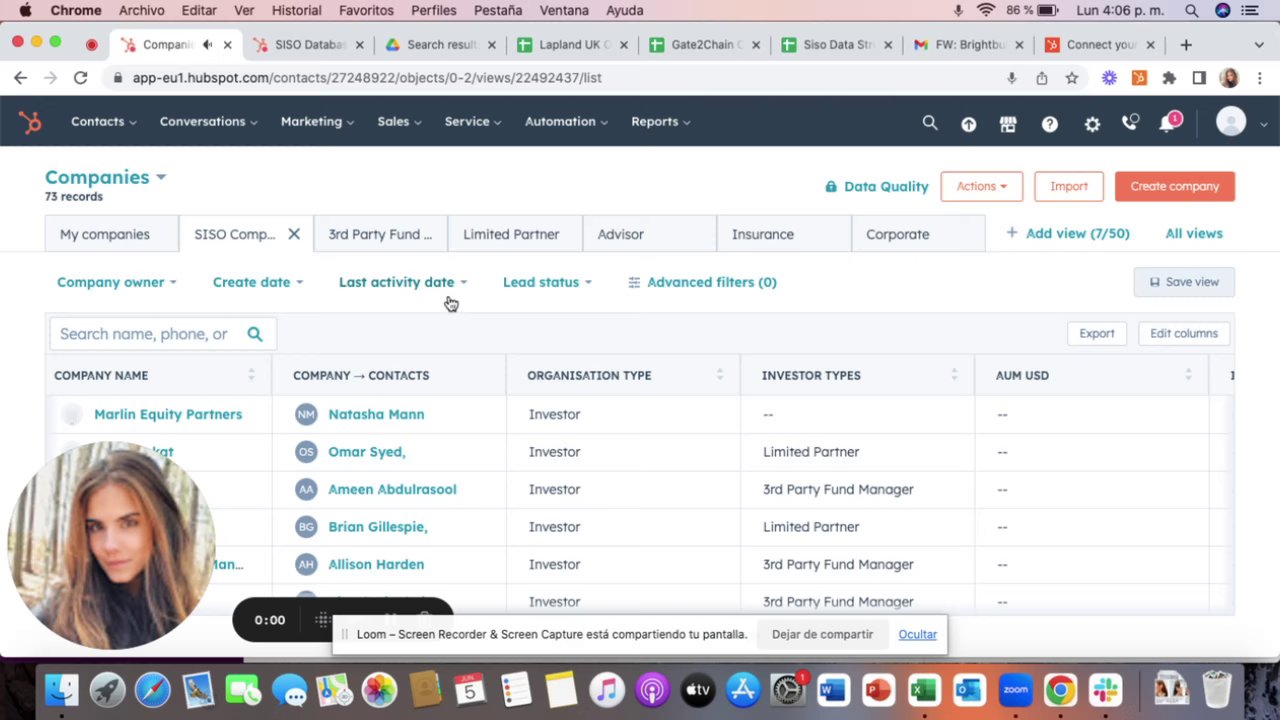Expand the Contacts navigation menu
Screen dimensions: 1280x720
[x=104, y=122]
